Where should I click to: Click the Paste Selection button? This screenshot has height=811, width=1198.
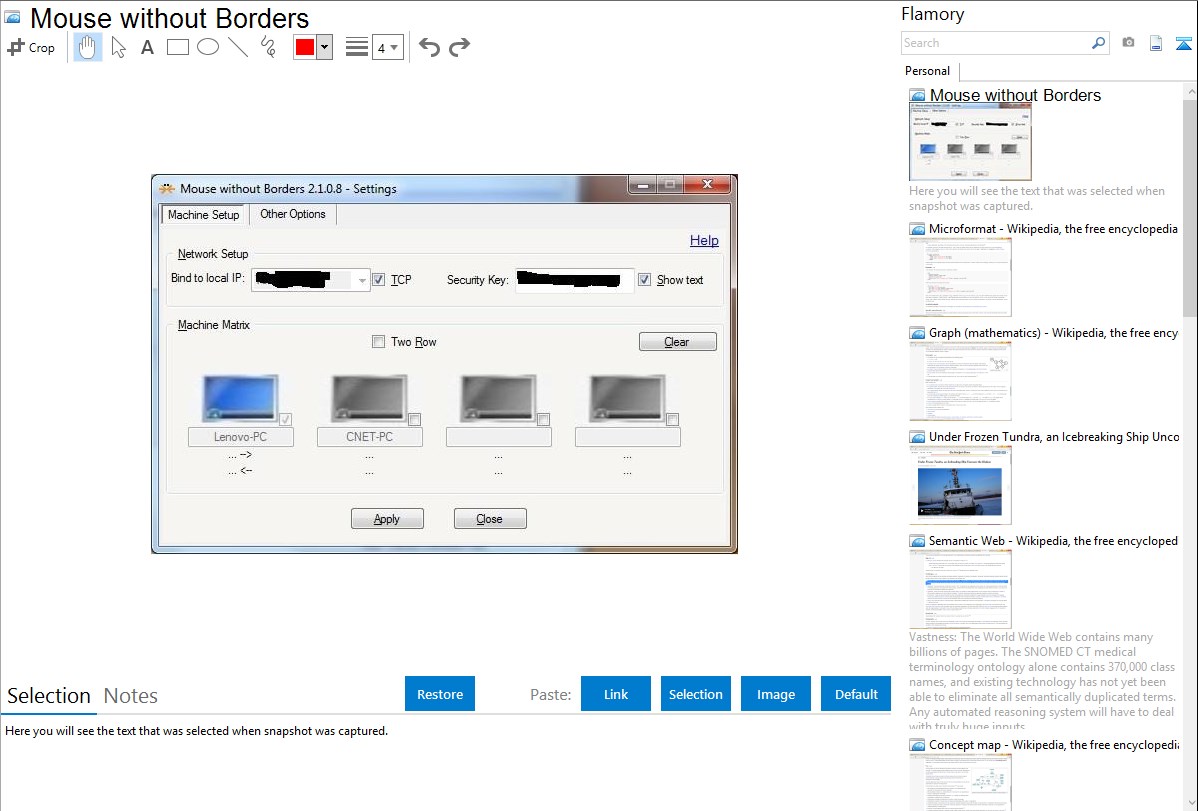[x=696, y=694]
